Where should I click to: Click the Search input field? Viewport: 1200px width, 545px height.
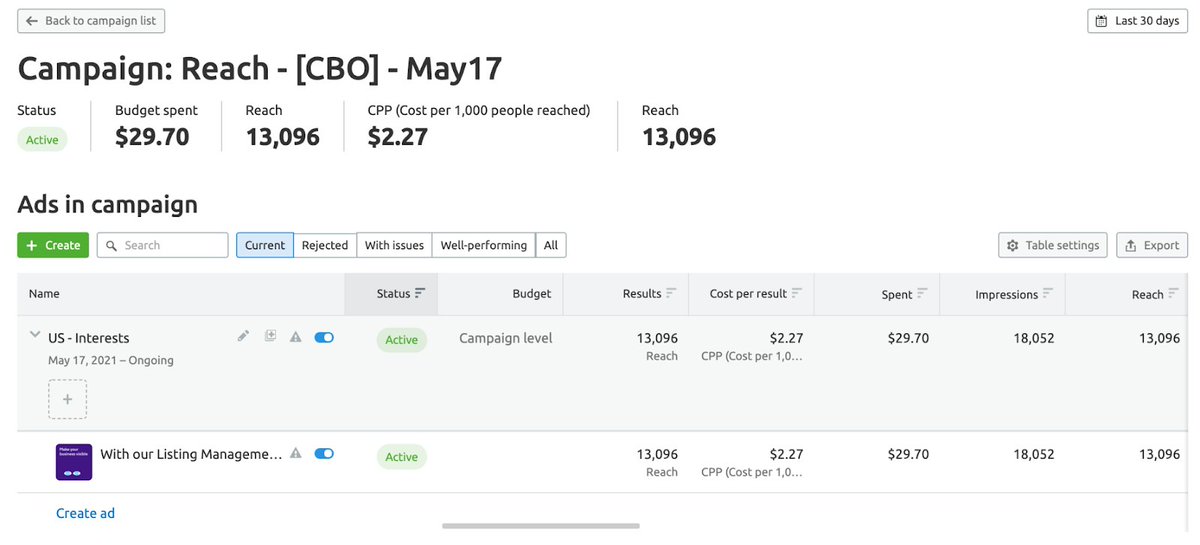[162, 245]
